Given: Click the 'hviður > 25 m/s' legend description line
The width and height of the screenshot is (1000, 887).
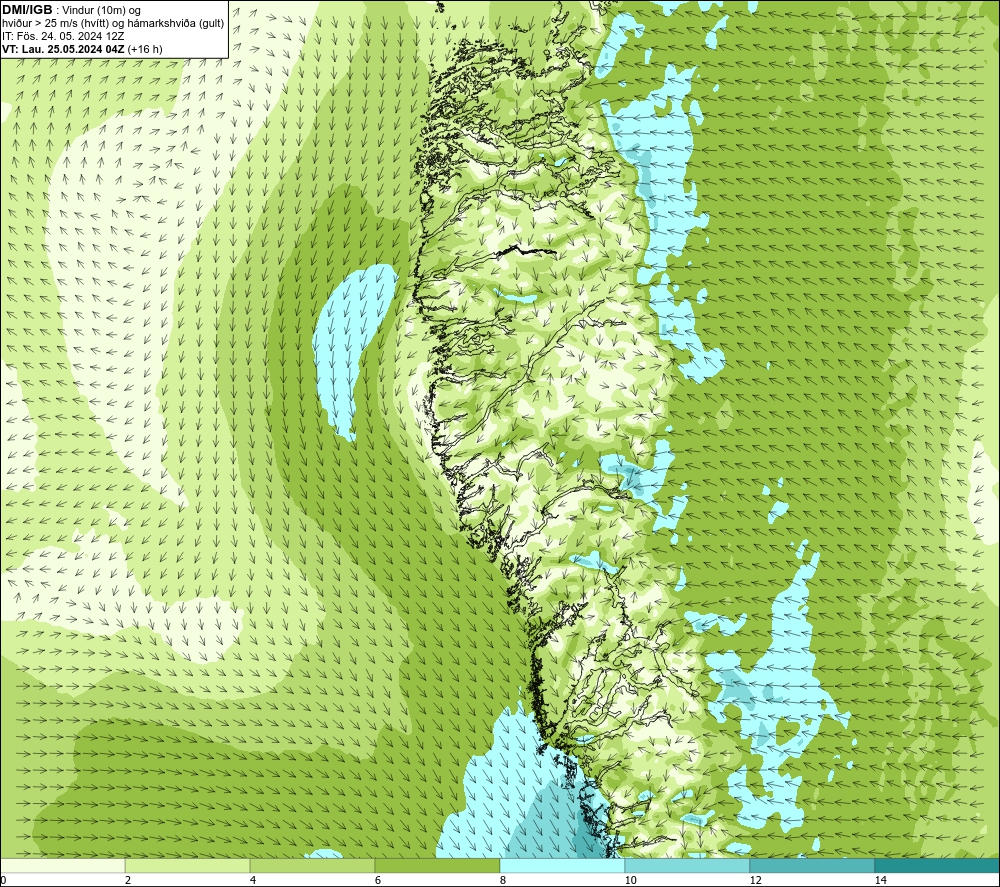Looking at the screenshot, I should [113, 24].
